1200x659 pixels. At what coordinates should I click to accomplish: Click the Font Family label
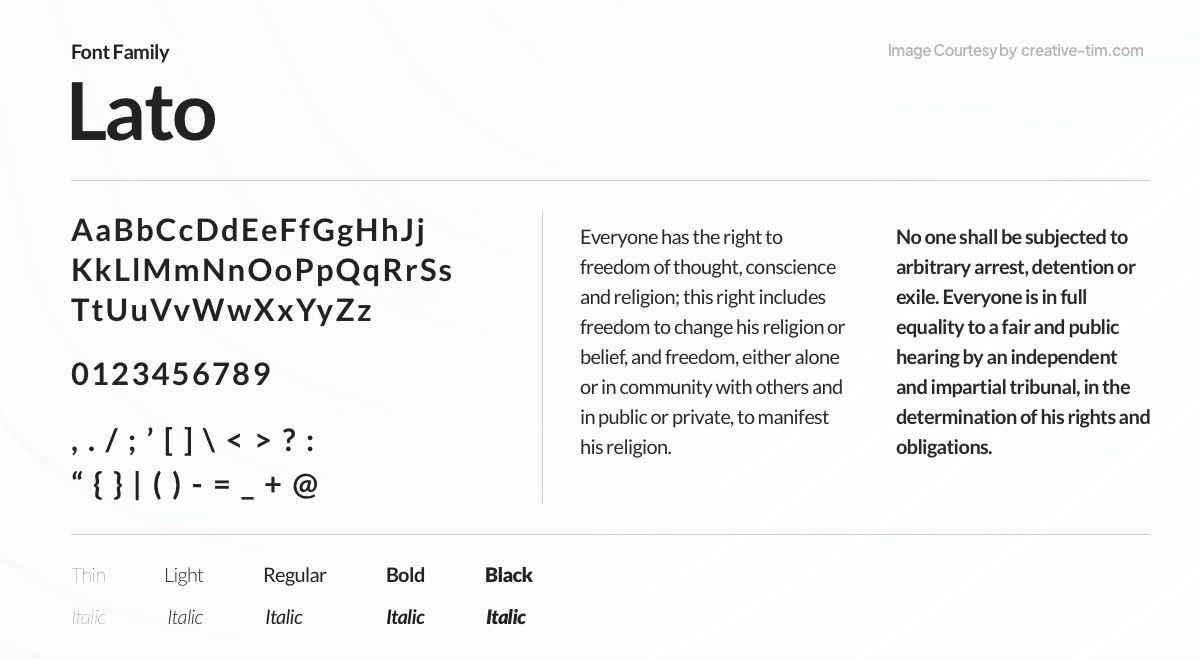coord(120,52)
